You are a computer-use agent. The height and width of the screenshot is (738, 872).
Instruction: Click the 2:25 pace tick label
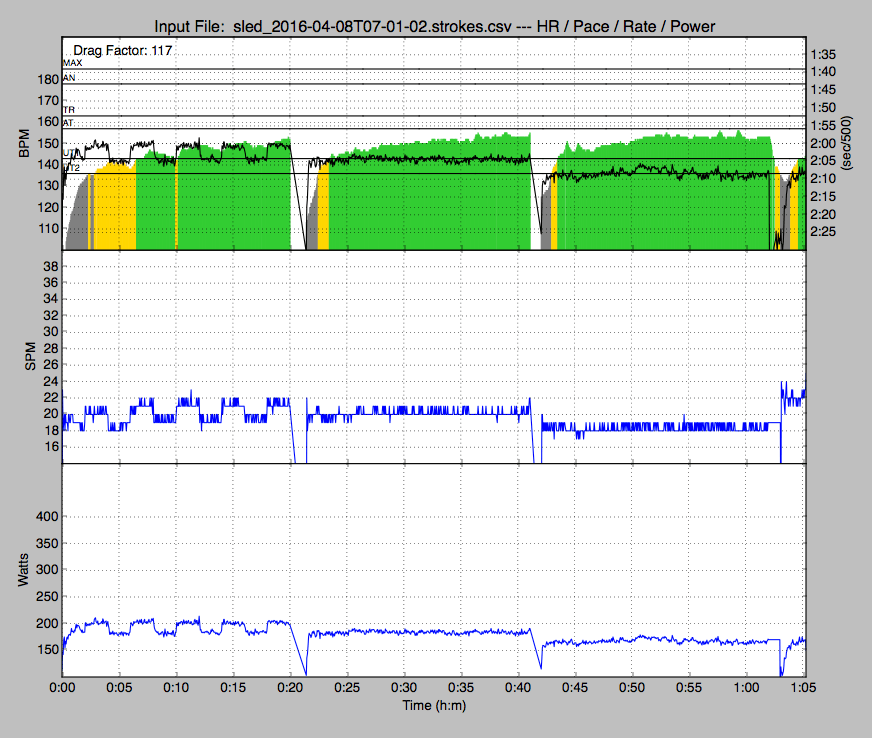[x=823, y=232]
